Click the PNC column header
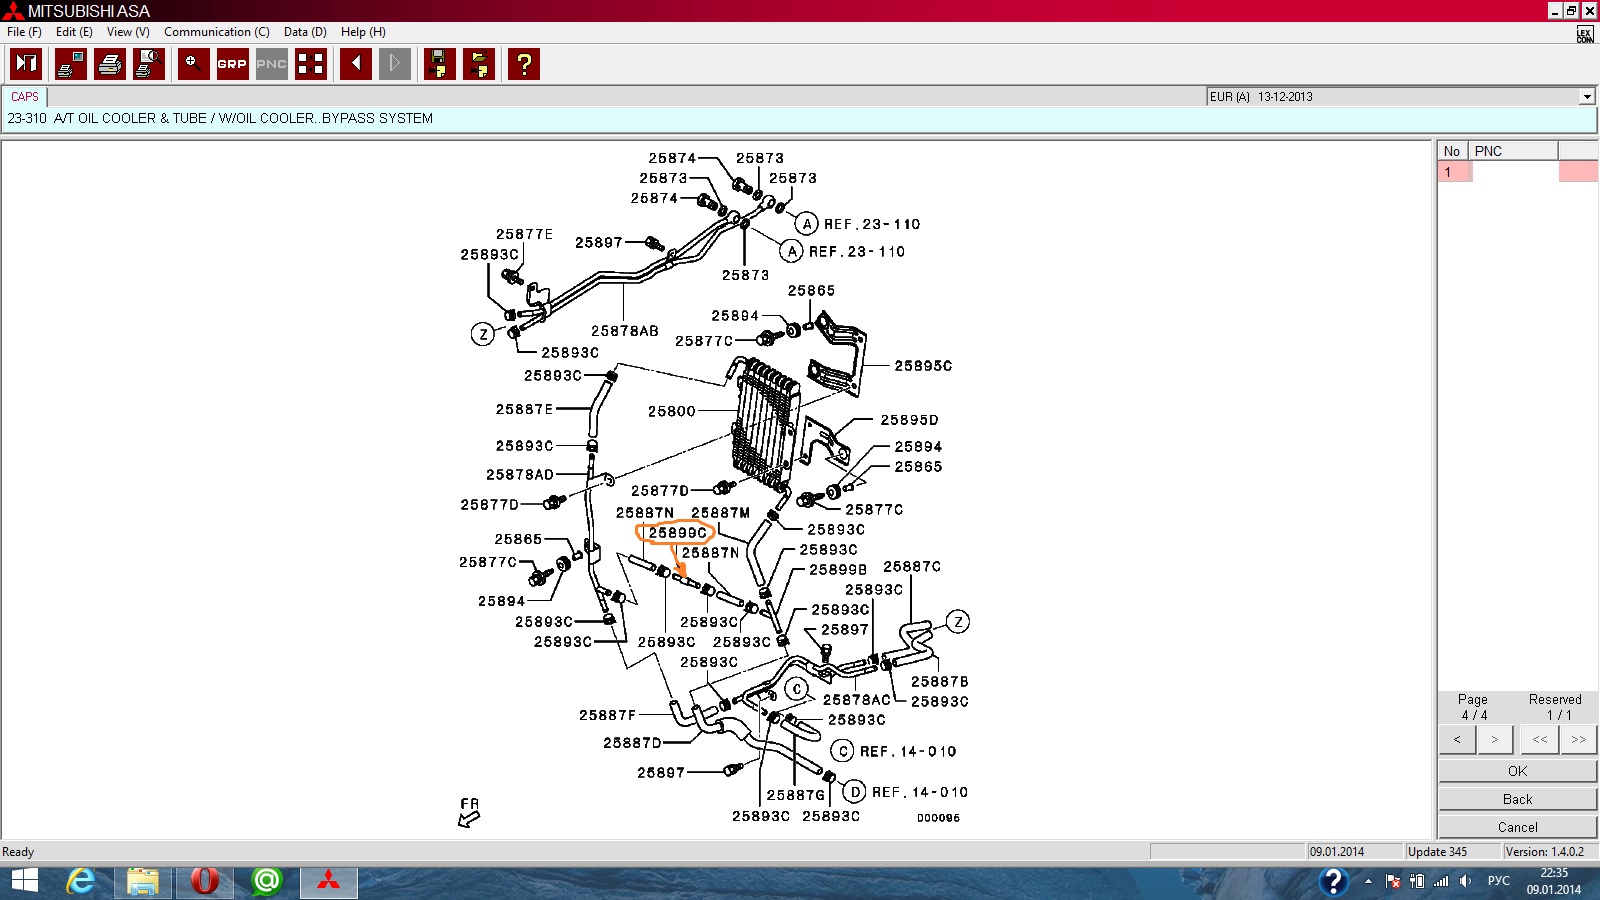 pos(1513,151)
